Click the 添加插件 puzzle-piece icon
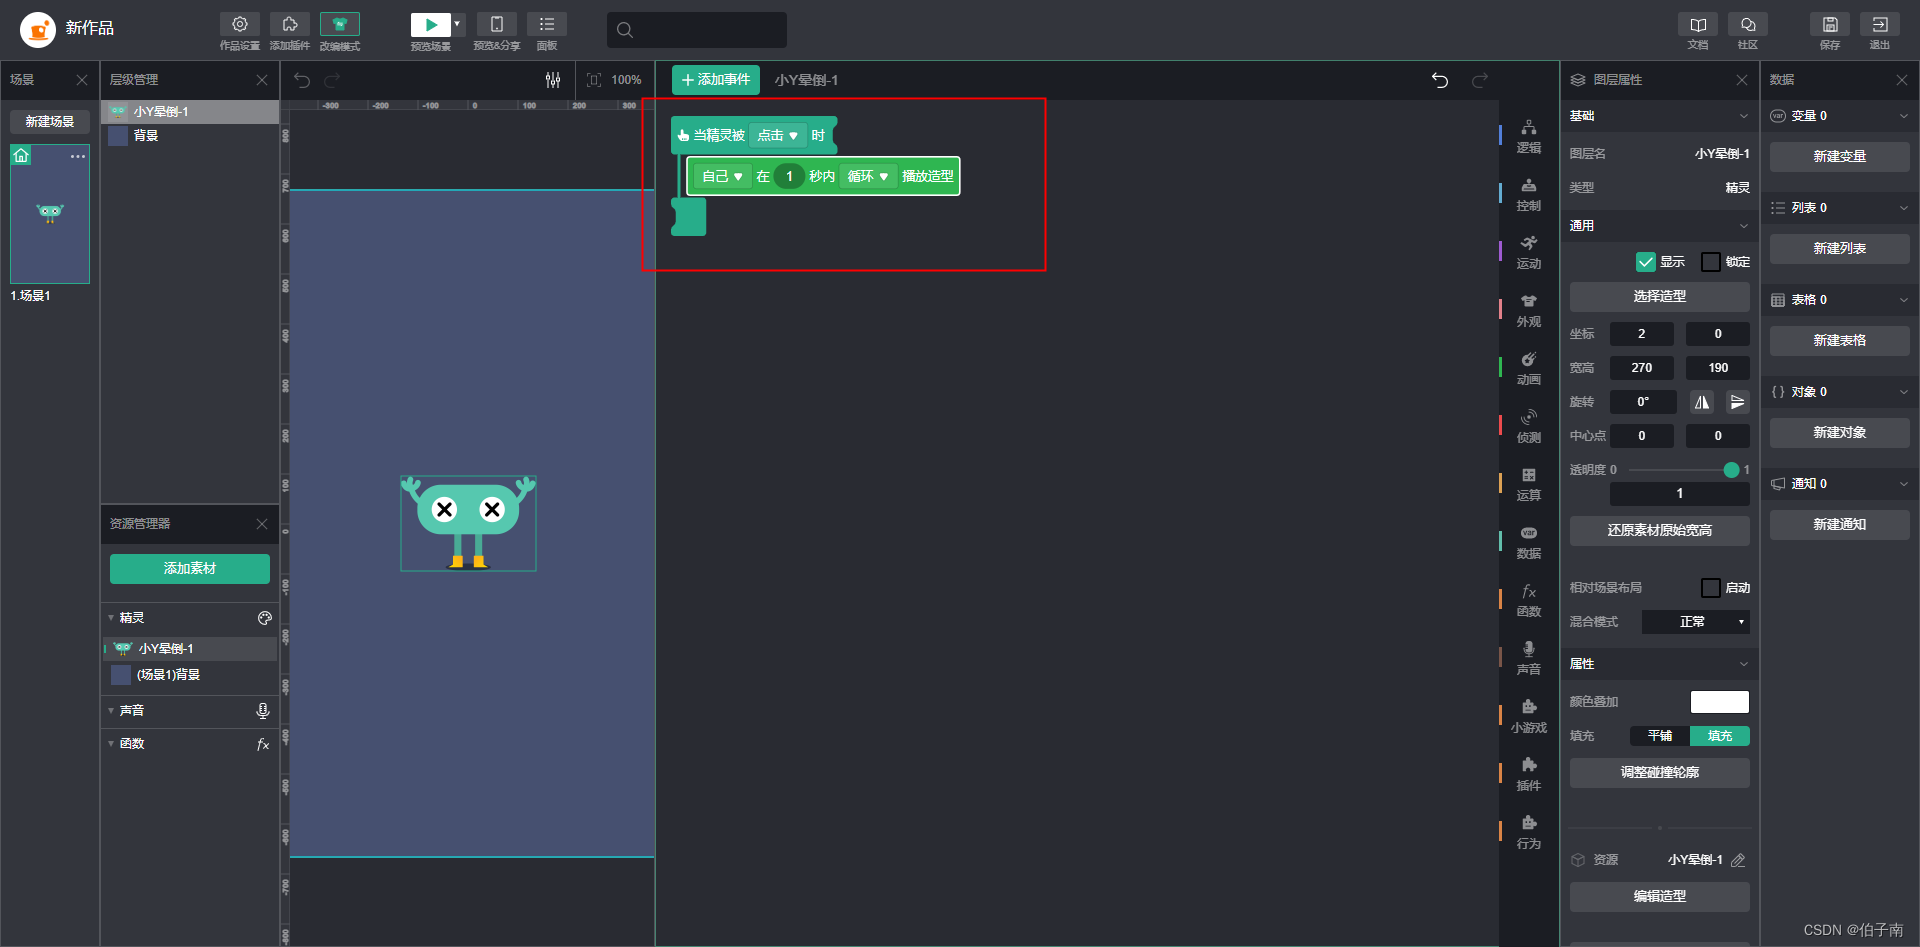 coord(289,25)
